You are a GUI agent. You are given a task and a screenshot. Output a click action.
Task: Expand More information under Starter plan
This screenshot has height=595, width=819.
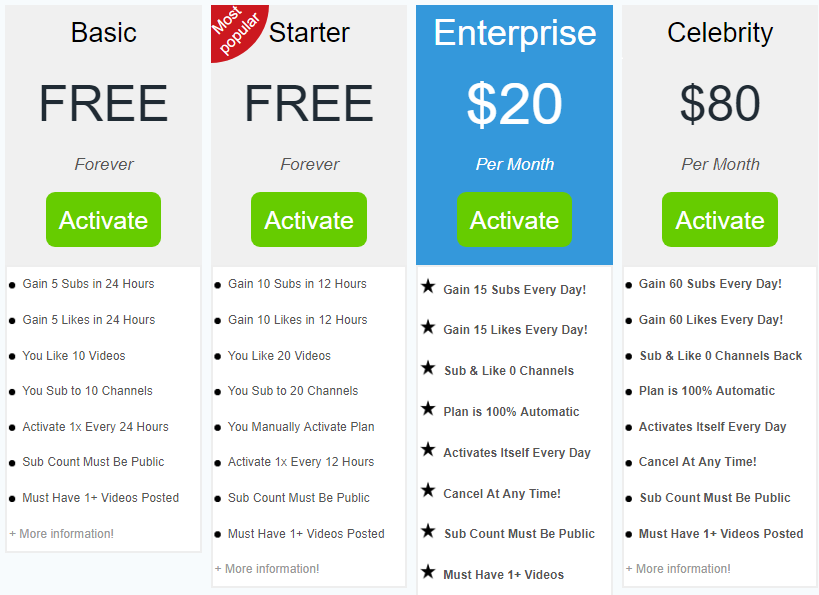tap(267, 569)
